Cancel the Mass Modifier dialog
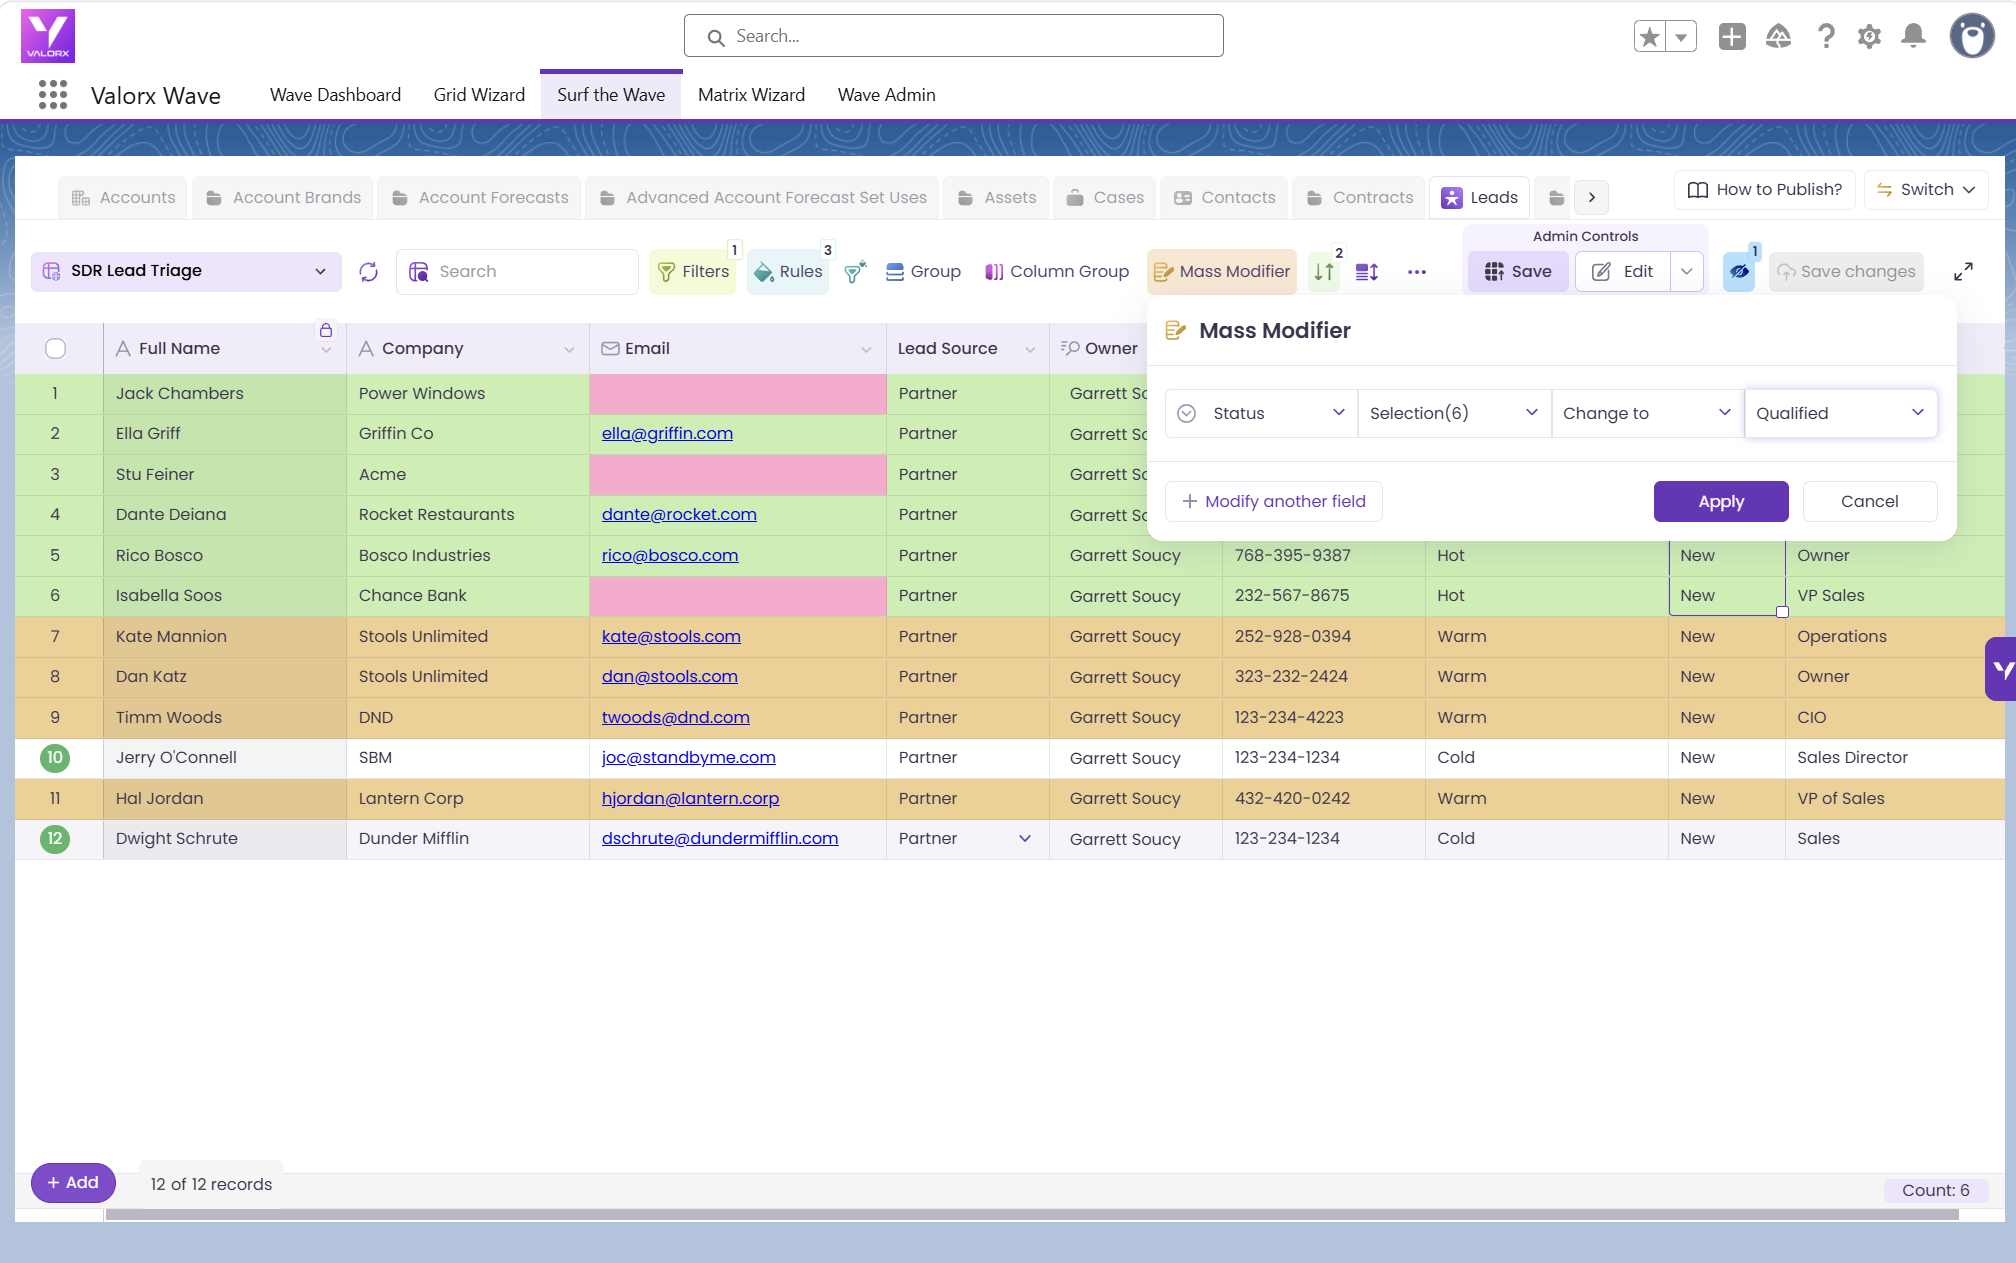This screenshot has width=2016, height=1263. tap(1870, 502)
